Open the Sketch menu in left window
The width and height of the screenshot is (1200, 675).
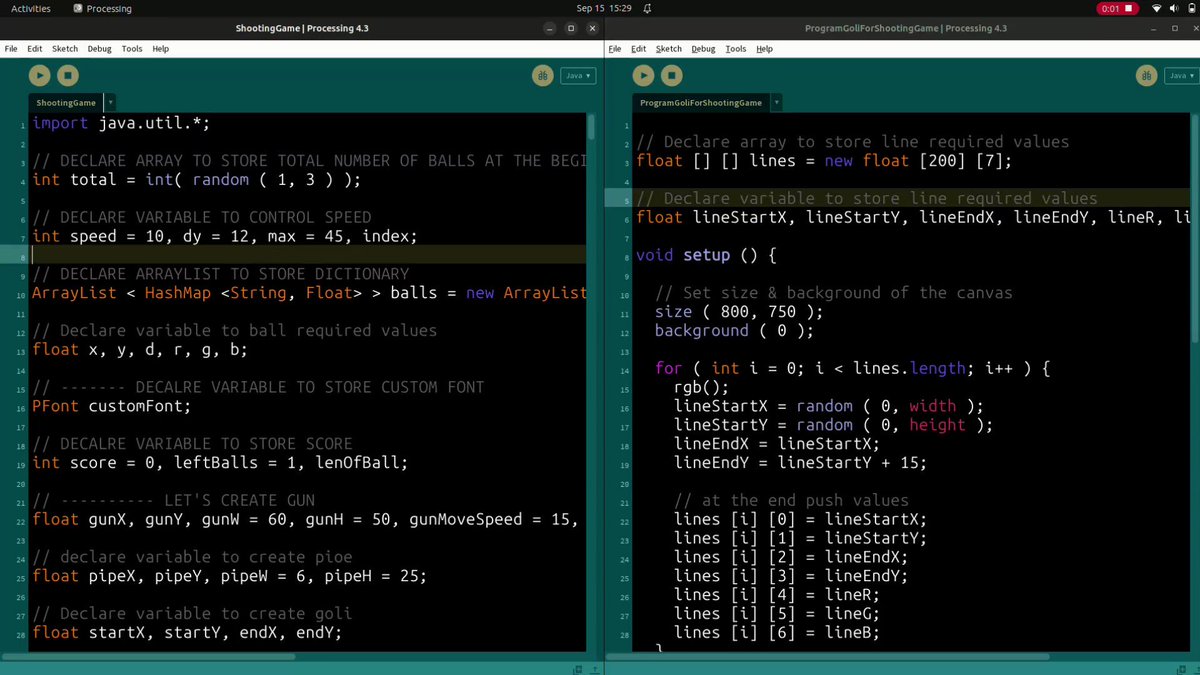click(x=65, y=48)
